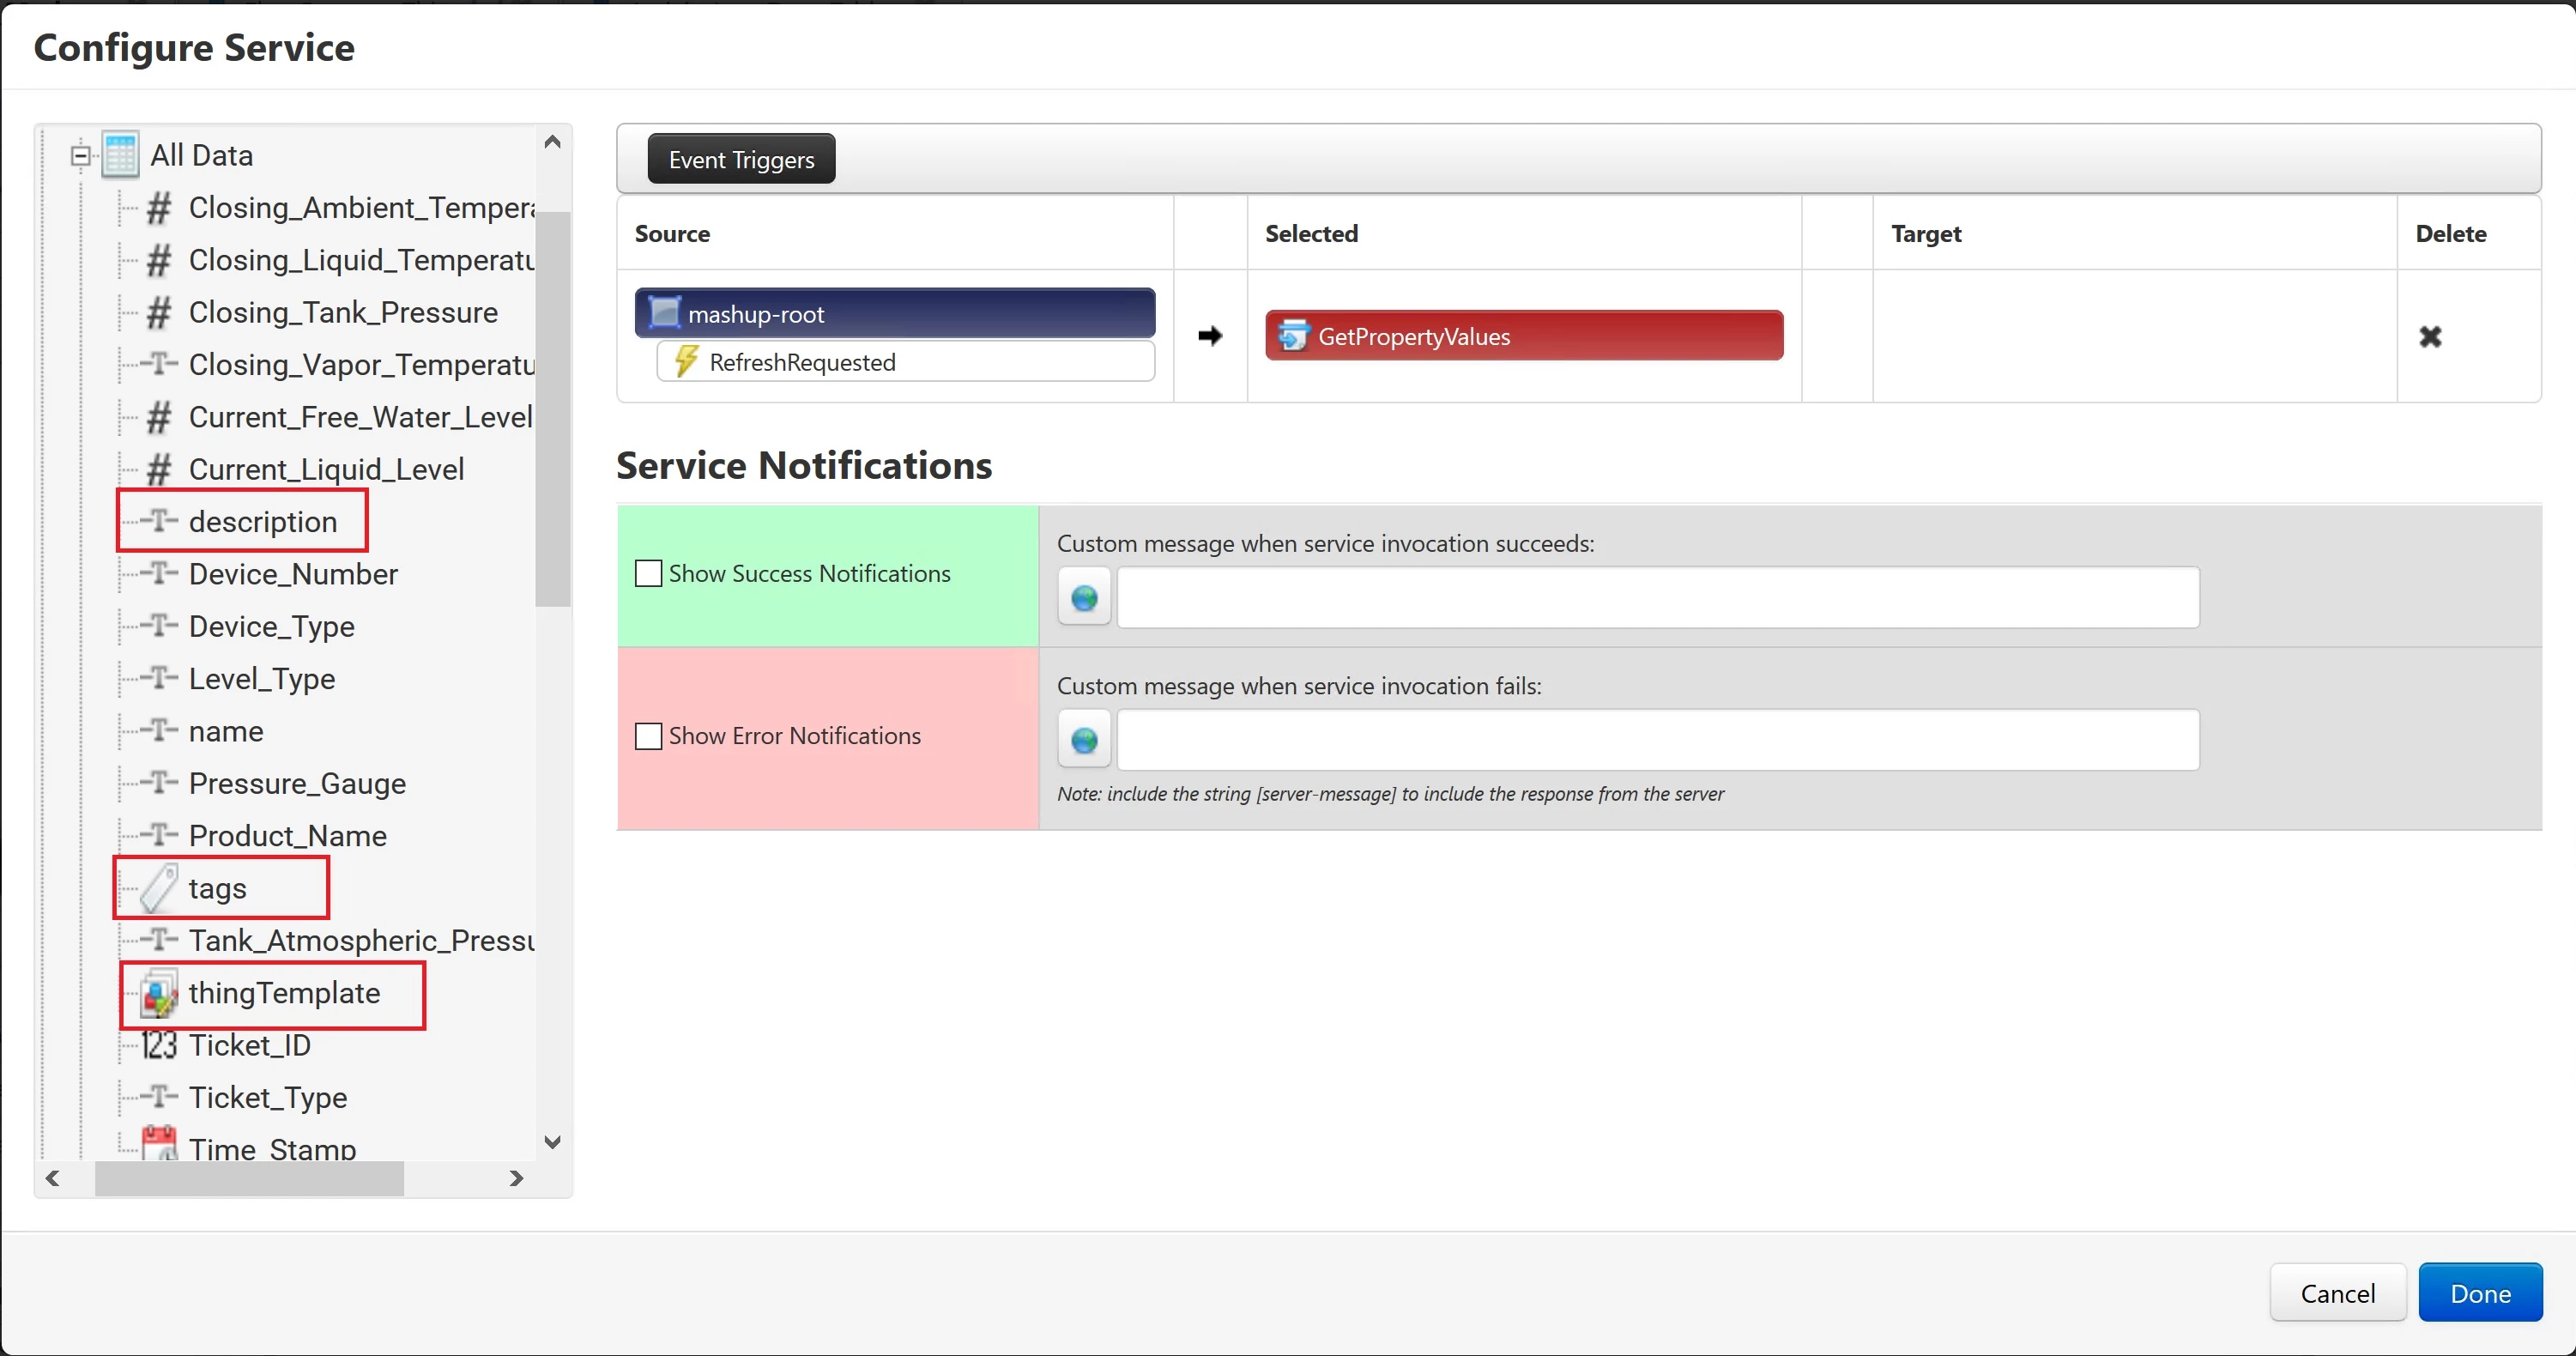The image size is (2576, 1356).
Task: Click the tree vertical scrollbar thumb
Action: point(552,408)
